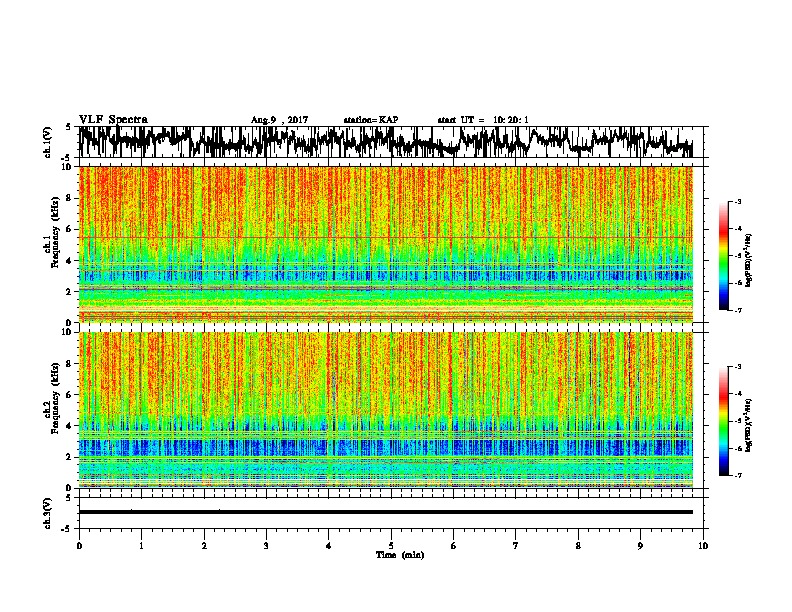Click time axis tick label "0"
This screenshot has height=612, width=792.
coord(79,546)
